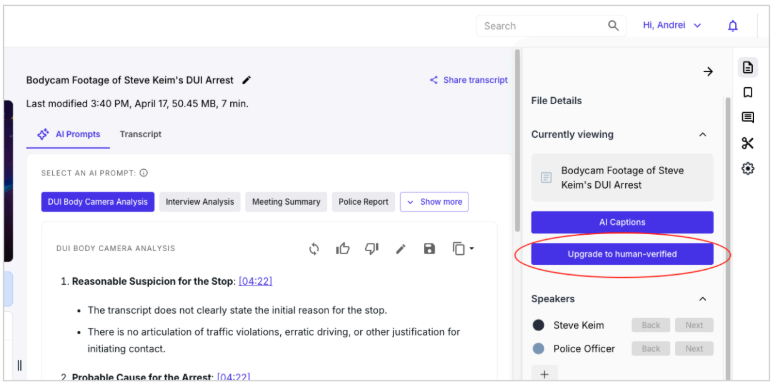
Task: Collapse the Speakers section
Action: (702, 299)
